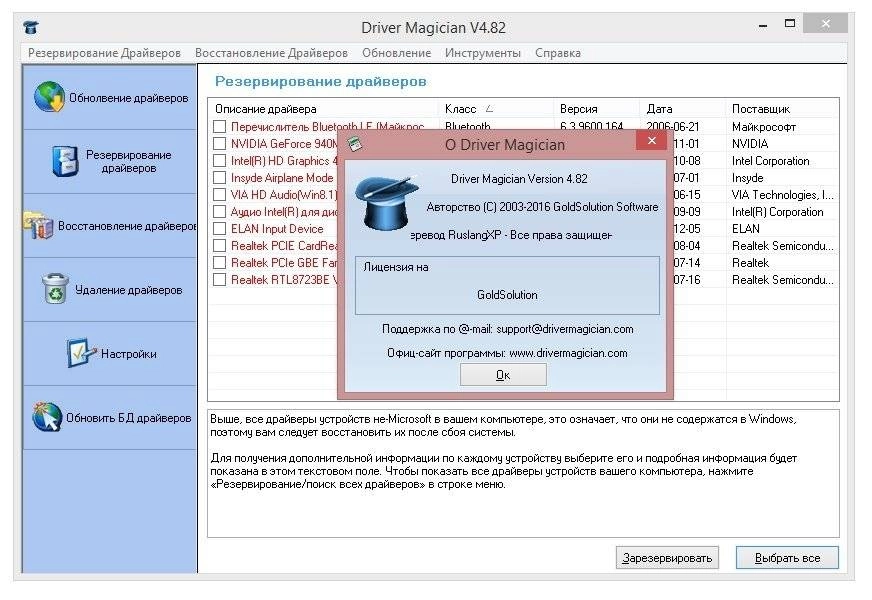872x600 pixels.
Task: Sort by Описание драйвера column header
Action: (324, 108)
